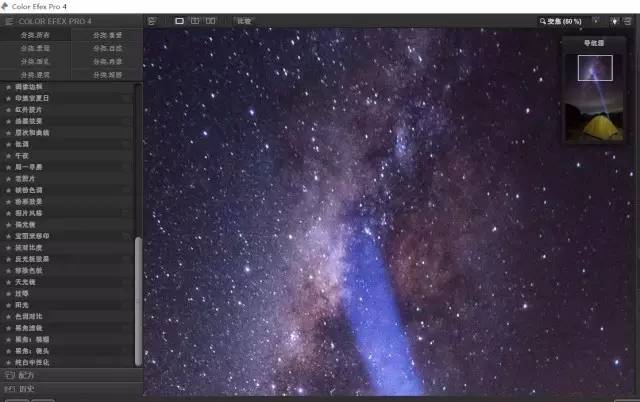Expand the 历史 history section
The image size is (640, 402).
(x=71, y=389)
